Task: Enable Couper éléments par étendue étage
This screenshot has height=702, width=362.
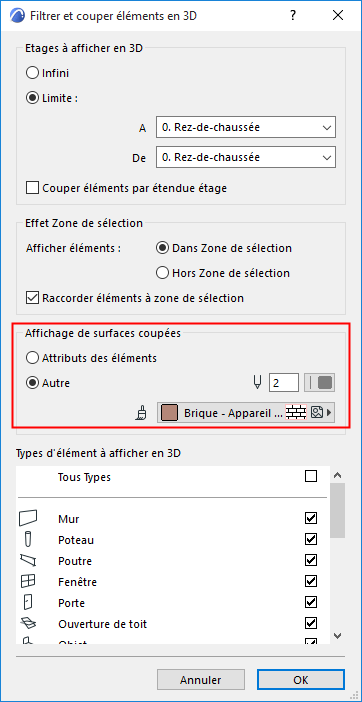Action: pos(32,188)
